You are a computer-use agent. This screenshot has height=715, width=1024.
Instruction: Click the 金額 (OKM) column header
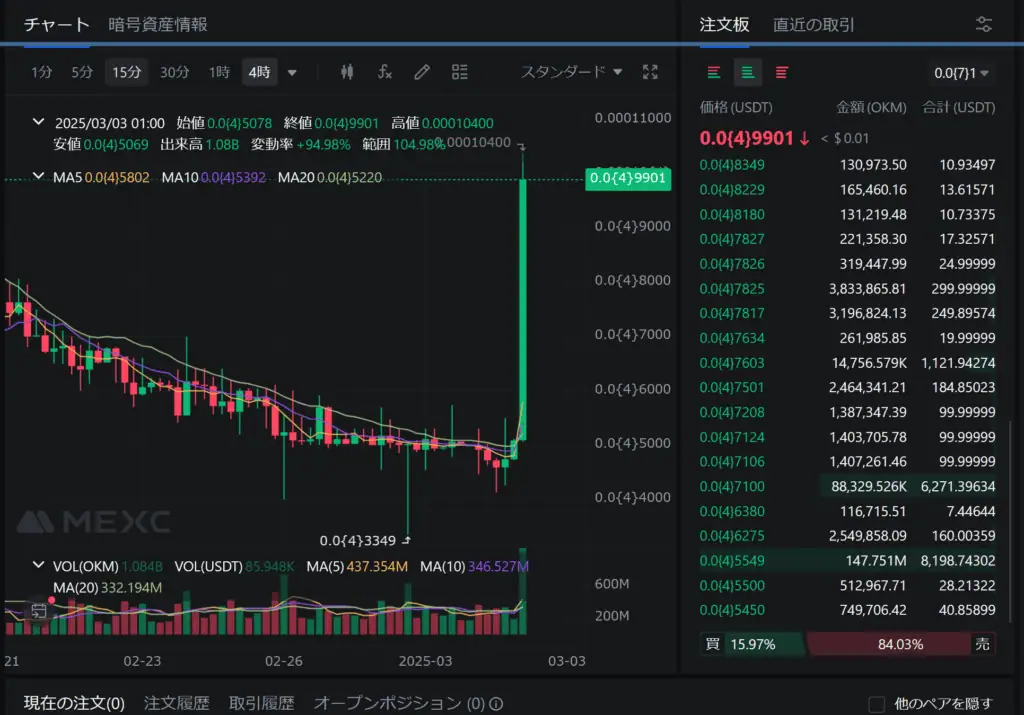tap(871, 107)
